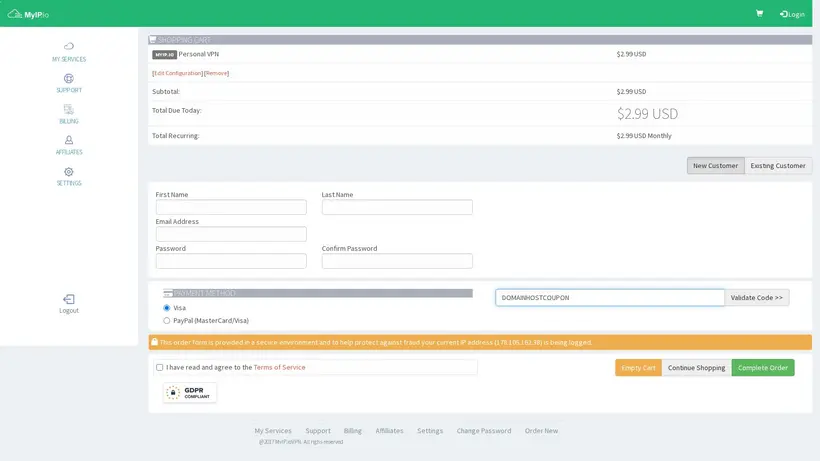Open Settings footer link
The image size is (820, 461).
(x=430, y=431)
